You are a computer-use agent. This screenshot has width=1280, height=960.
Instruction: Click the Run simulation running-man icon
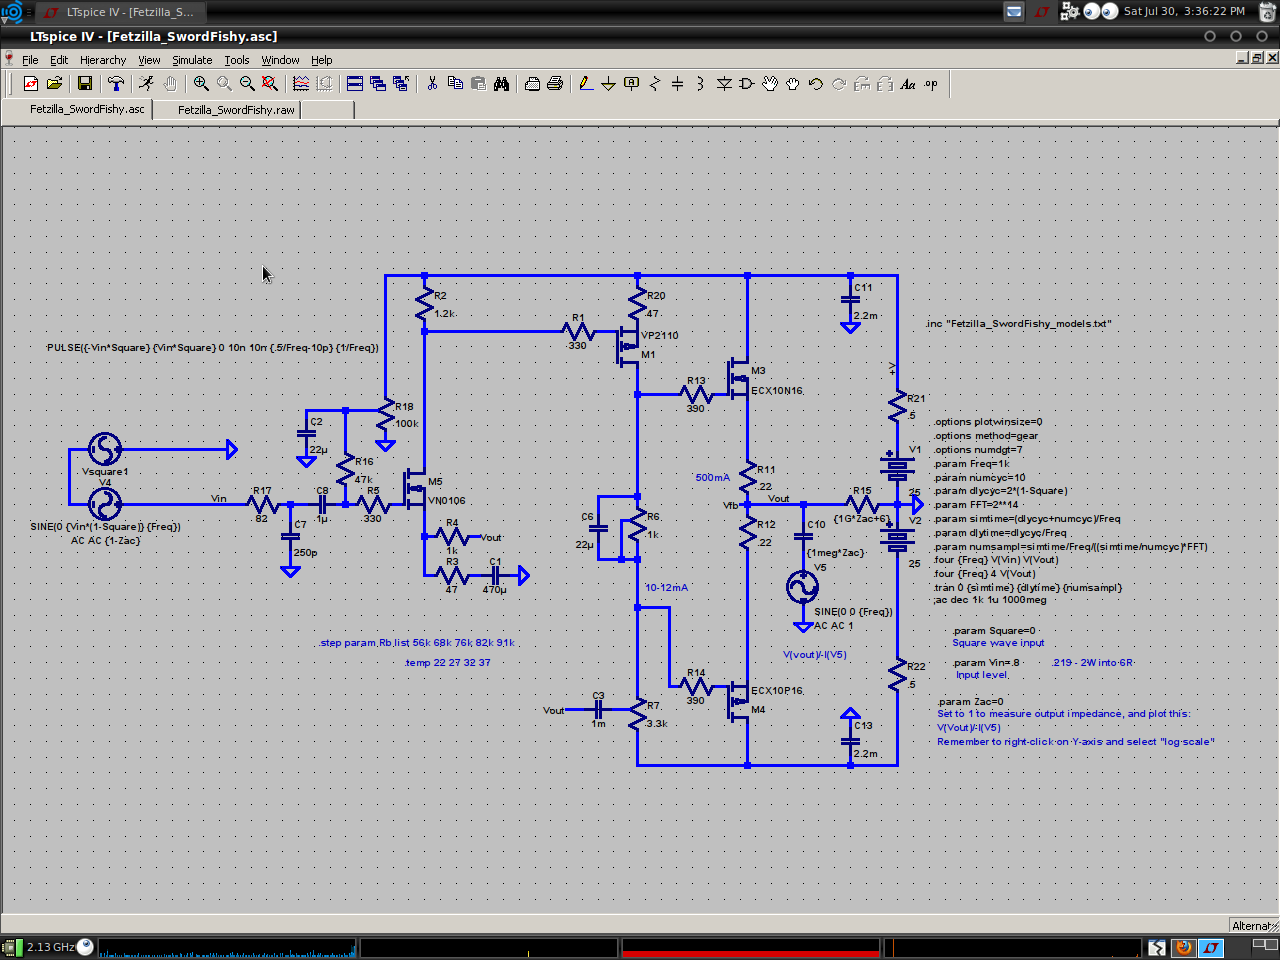(x=147, y=84)
